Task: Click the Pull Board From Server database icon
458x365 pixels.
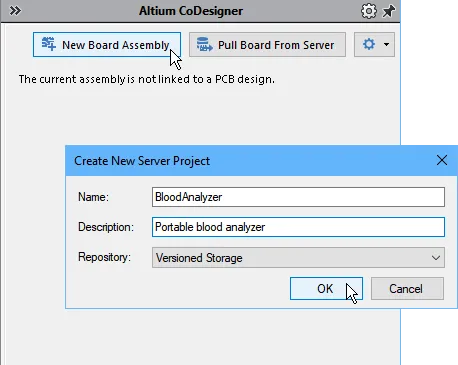Action: (x=204, y=44)
